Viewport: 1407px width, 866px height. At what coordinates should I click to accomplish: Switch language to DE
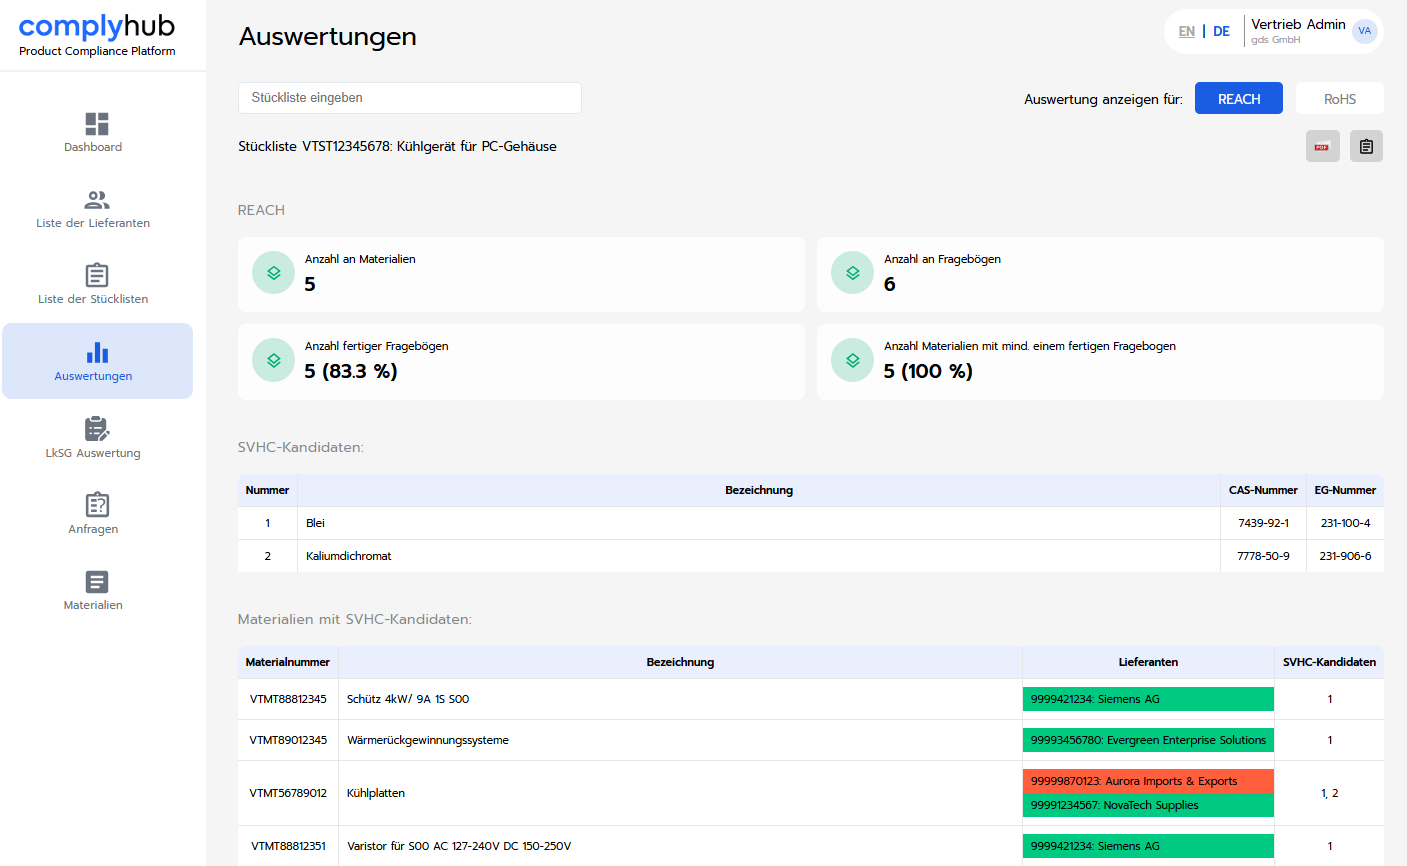coord(1221,31)
